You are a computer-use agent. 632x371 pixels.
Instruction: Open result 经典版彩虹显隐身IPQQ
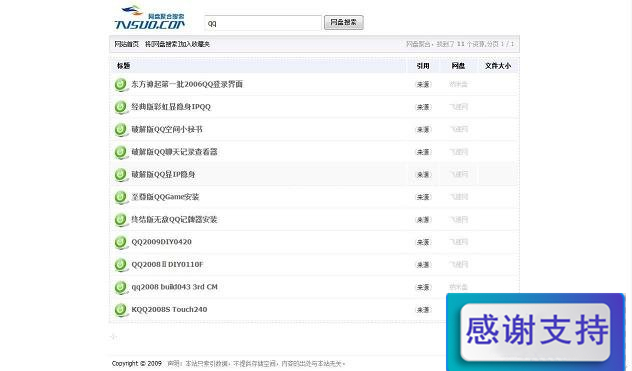[171, 107]
